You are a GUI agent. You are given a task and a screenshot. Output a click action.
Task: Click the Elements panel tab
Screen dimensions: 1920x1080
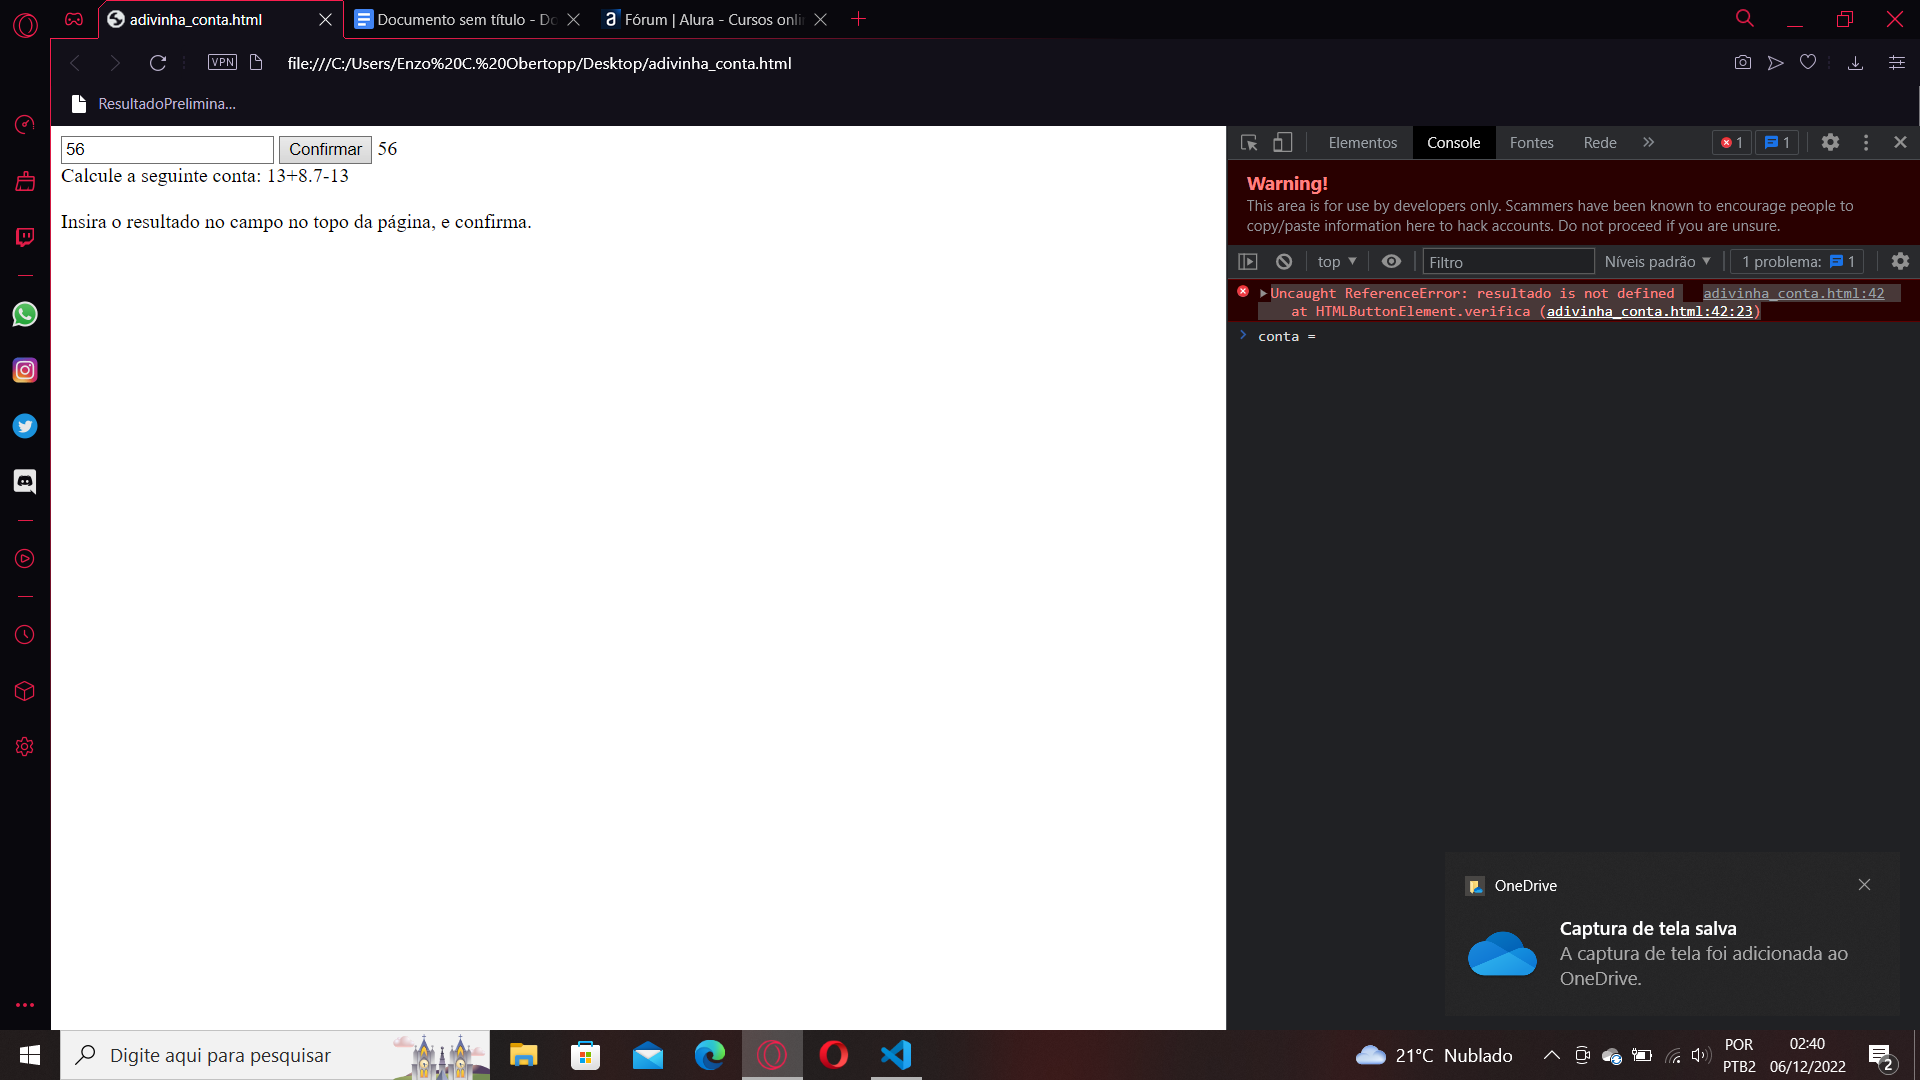click(x=1362, y=142)
